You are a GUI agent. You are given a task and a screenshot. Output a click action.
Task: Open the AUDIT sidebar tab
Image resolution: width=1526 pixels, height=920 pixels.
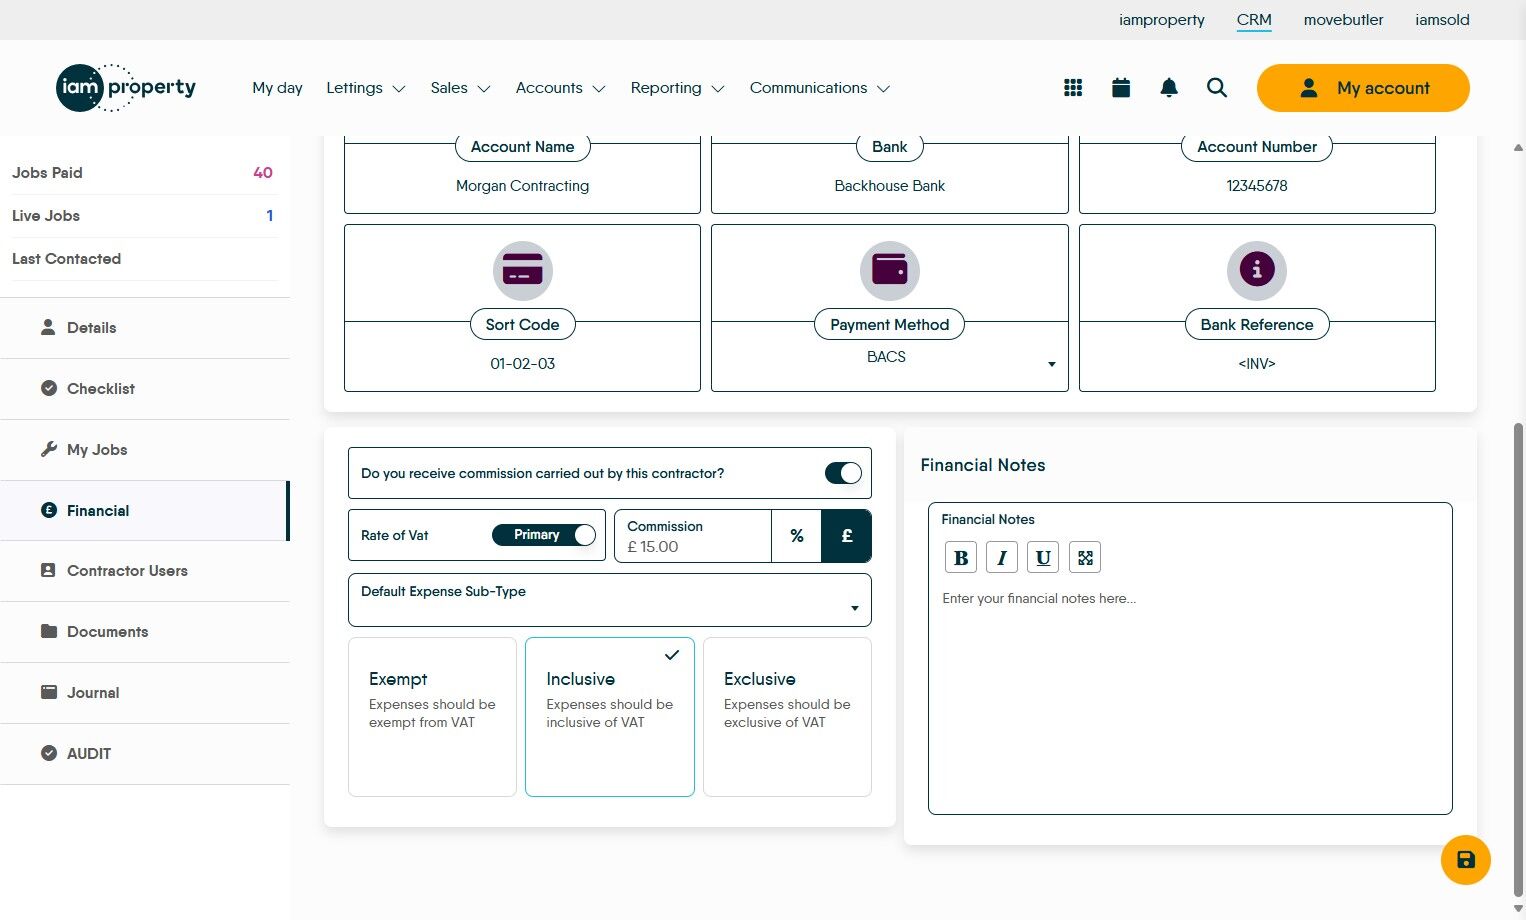[145, 754]
